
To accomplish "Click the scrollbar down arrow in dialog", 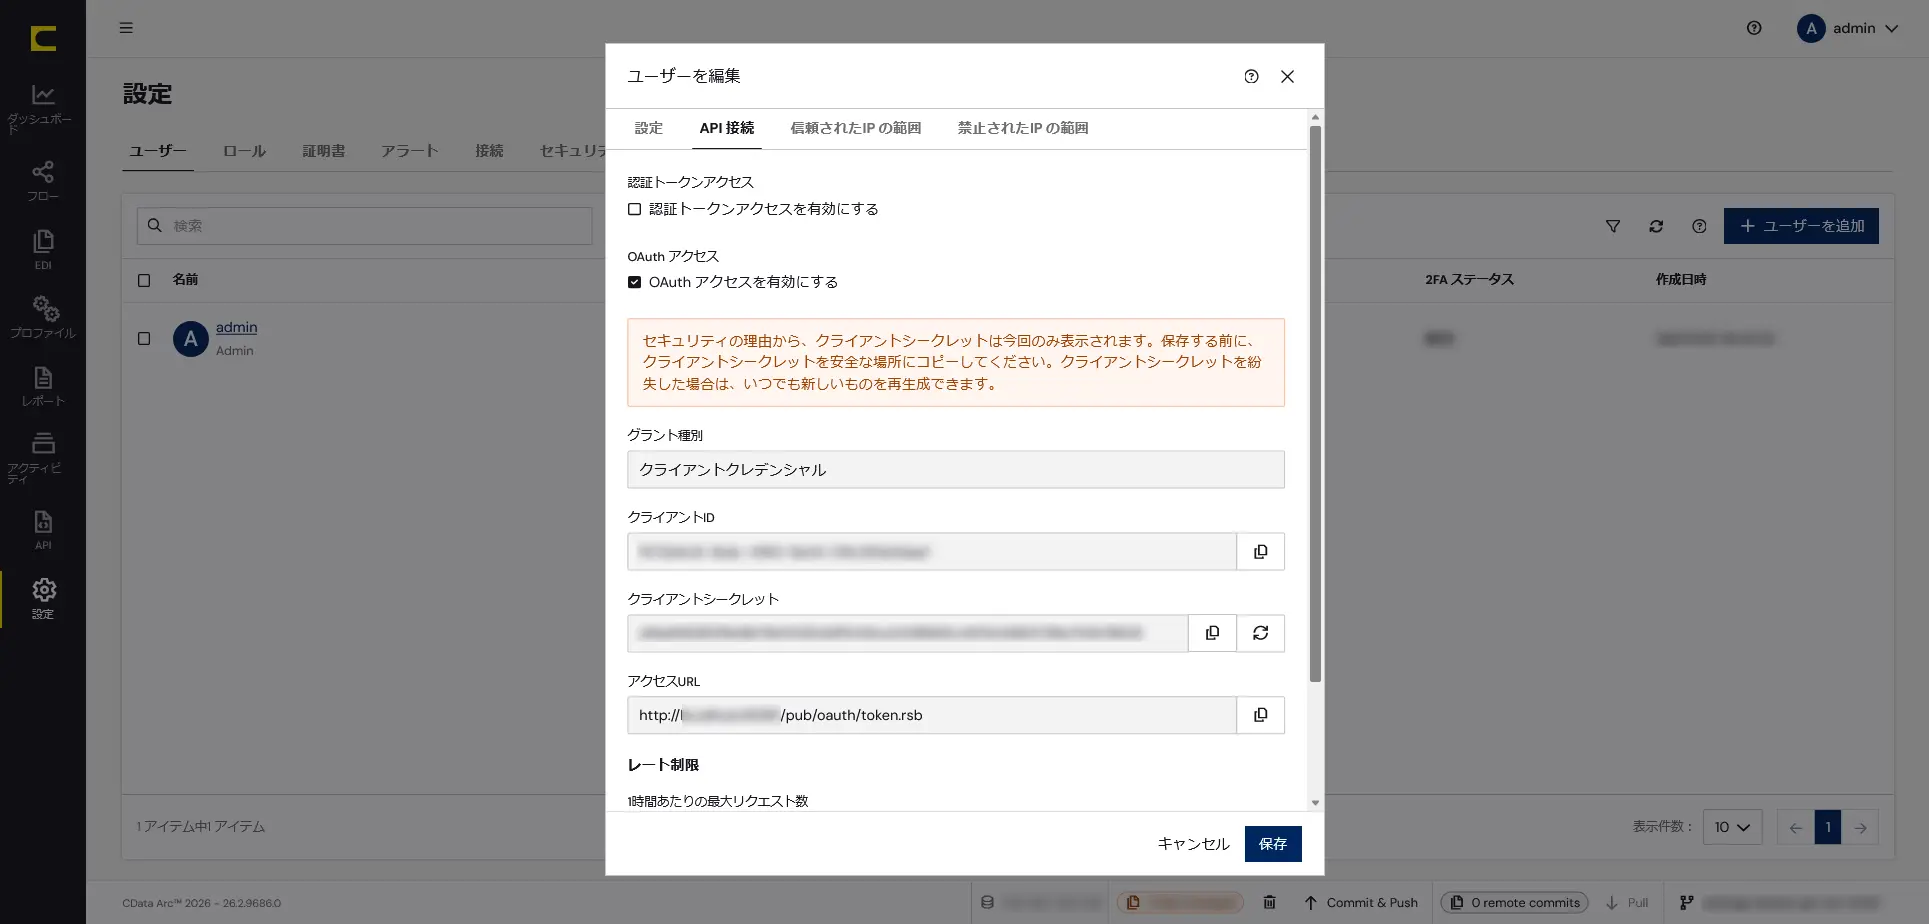I will (1315, 803).
